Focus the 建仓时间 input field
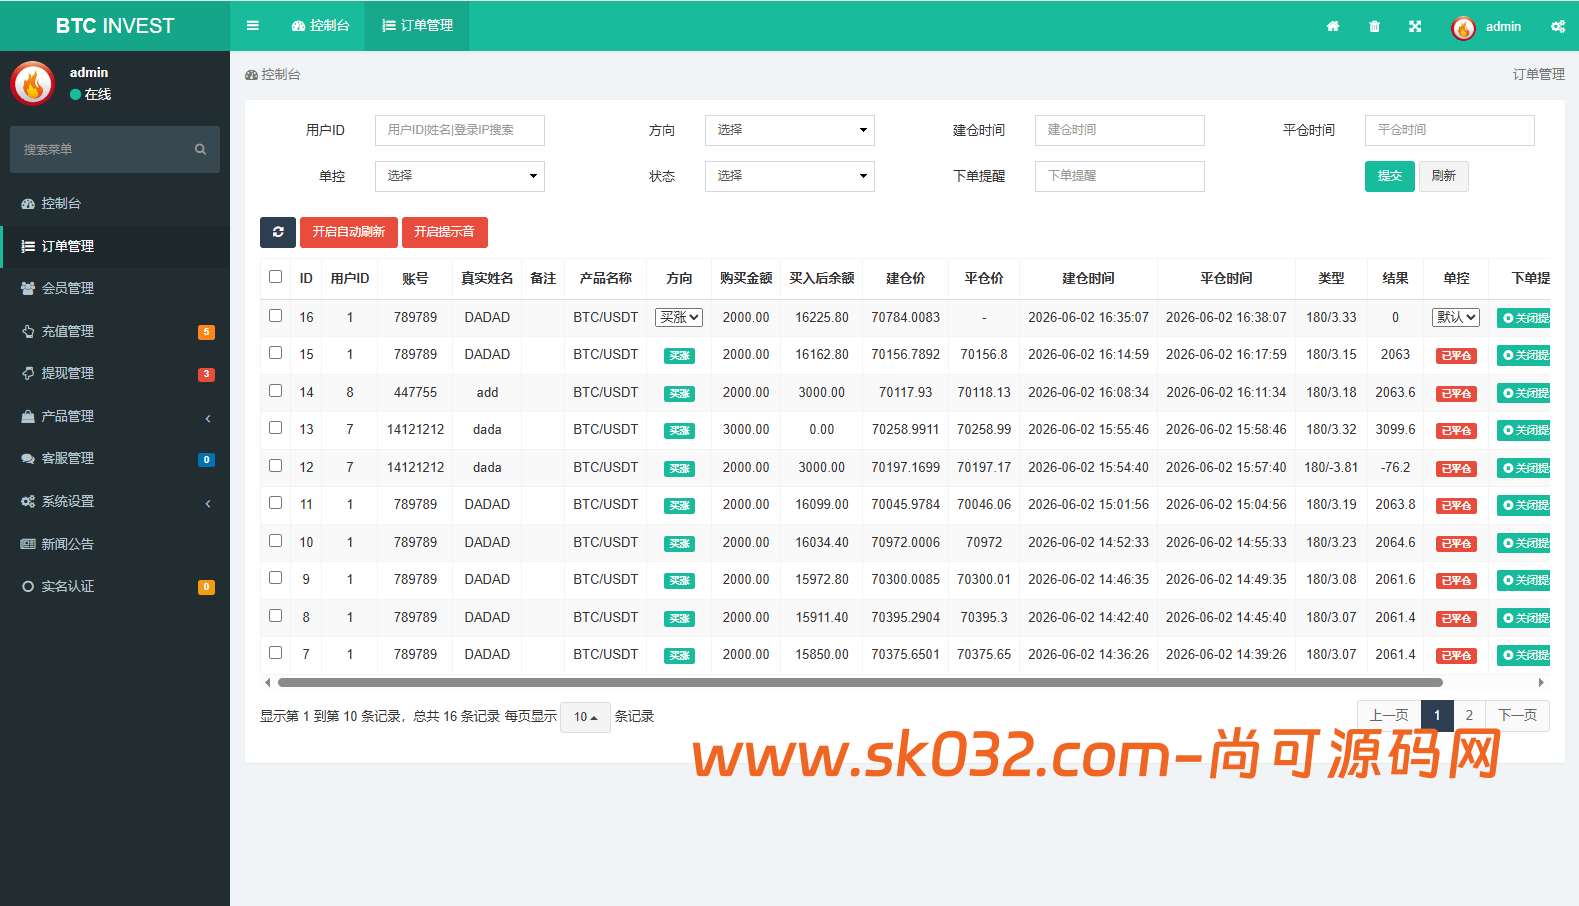Viewport: 1579px width, 906px height. click(x=1120, y=130)
